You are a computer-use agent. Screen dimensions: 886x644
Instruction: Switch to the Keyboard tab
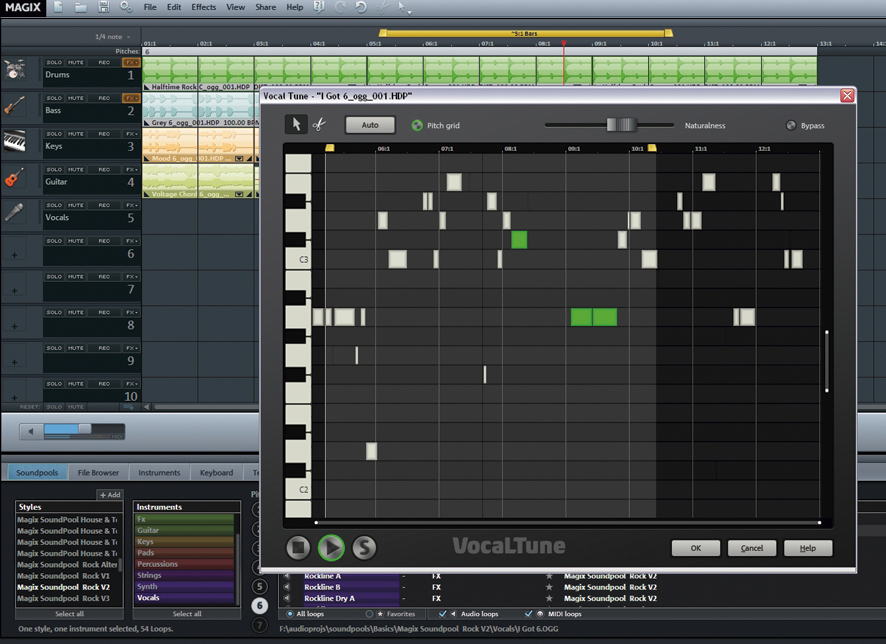coord(216,472)
